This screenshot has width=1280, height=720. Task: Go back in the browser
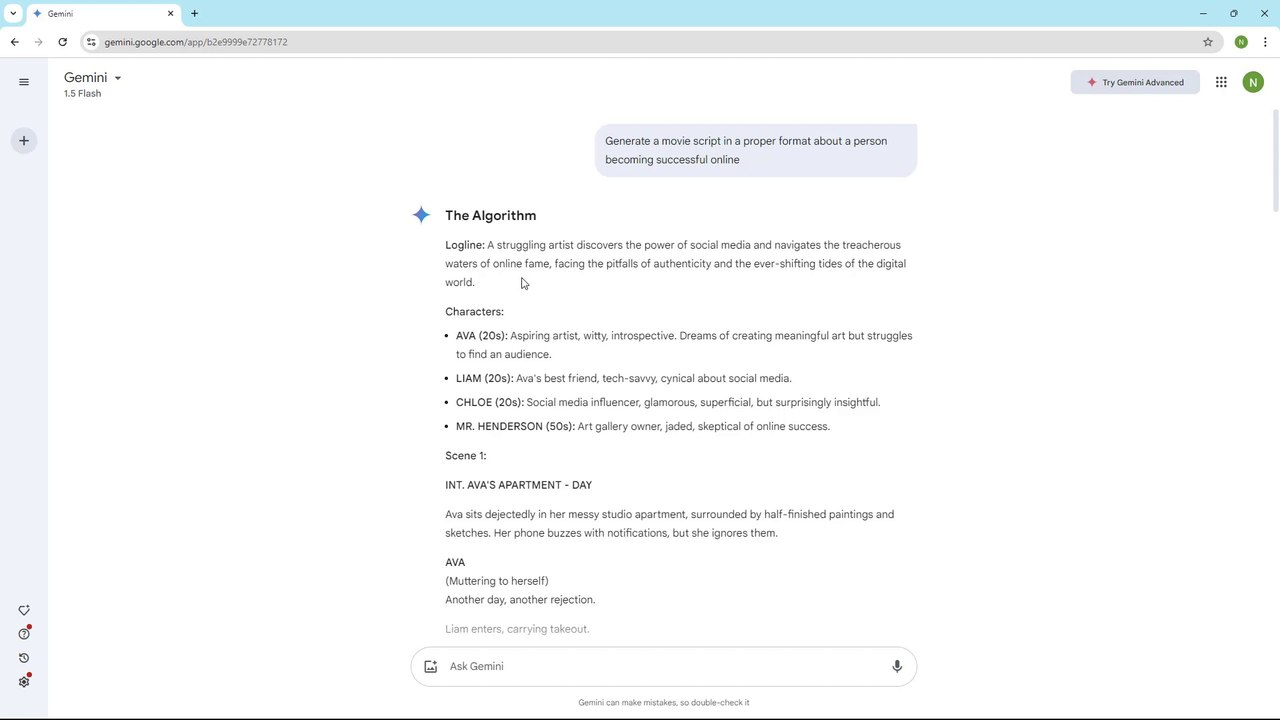click(14, 42)
